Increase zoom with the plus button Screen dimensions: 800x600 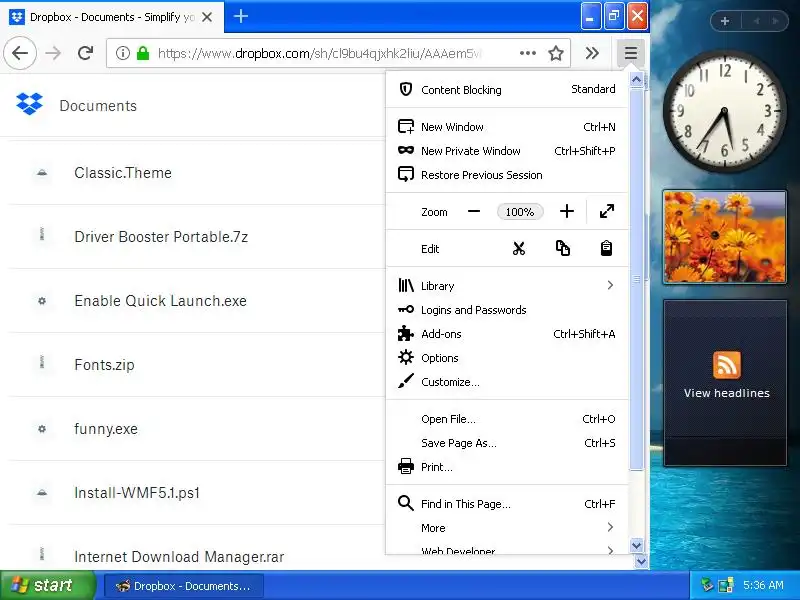coord(567,211)
